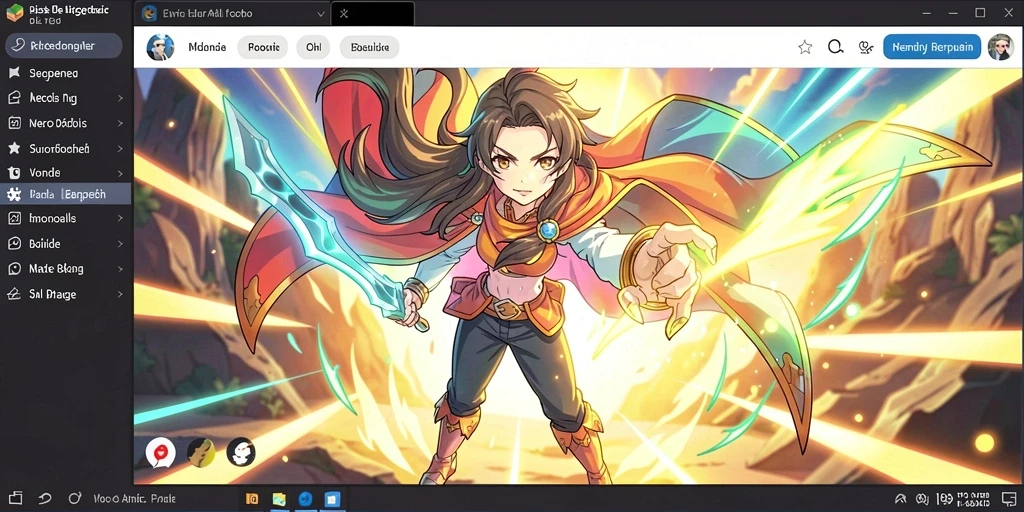
Task: Click the icon next to 'Vonde'
Action: pos(14,172)
